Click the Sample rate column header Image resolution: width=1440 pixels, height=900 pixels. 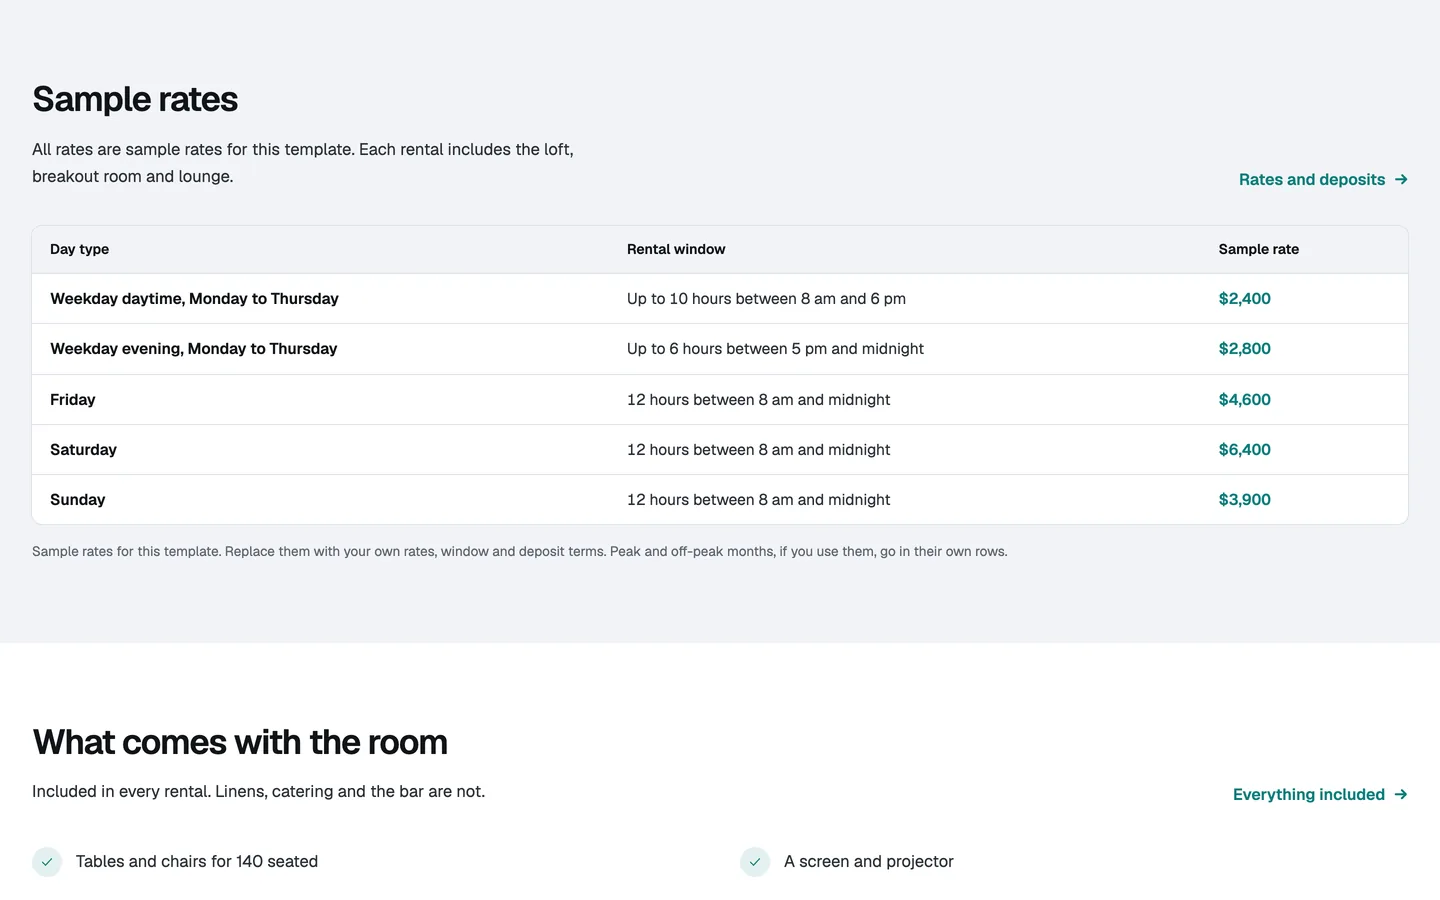coord(1259,249)
